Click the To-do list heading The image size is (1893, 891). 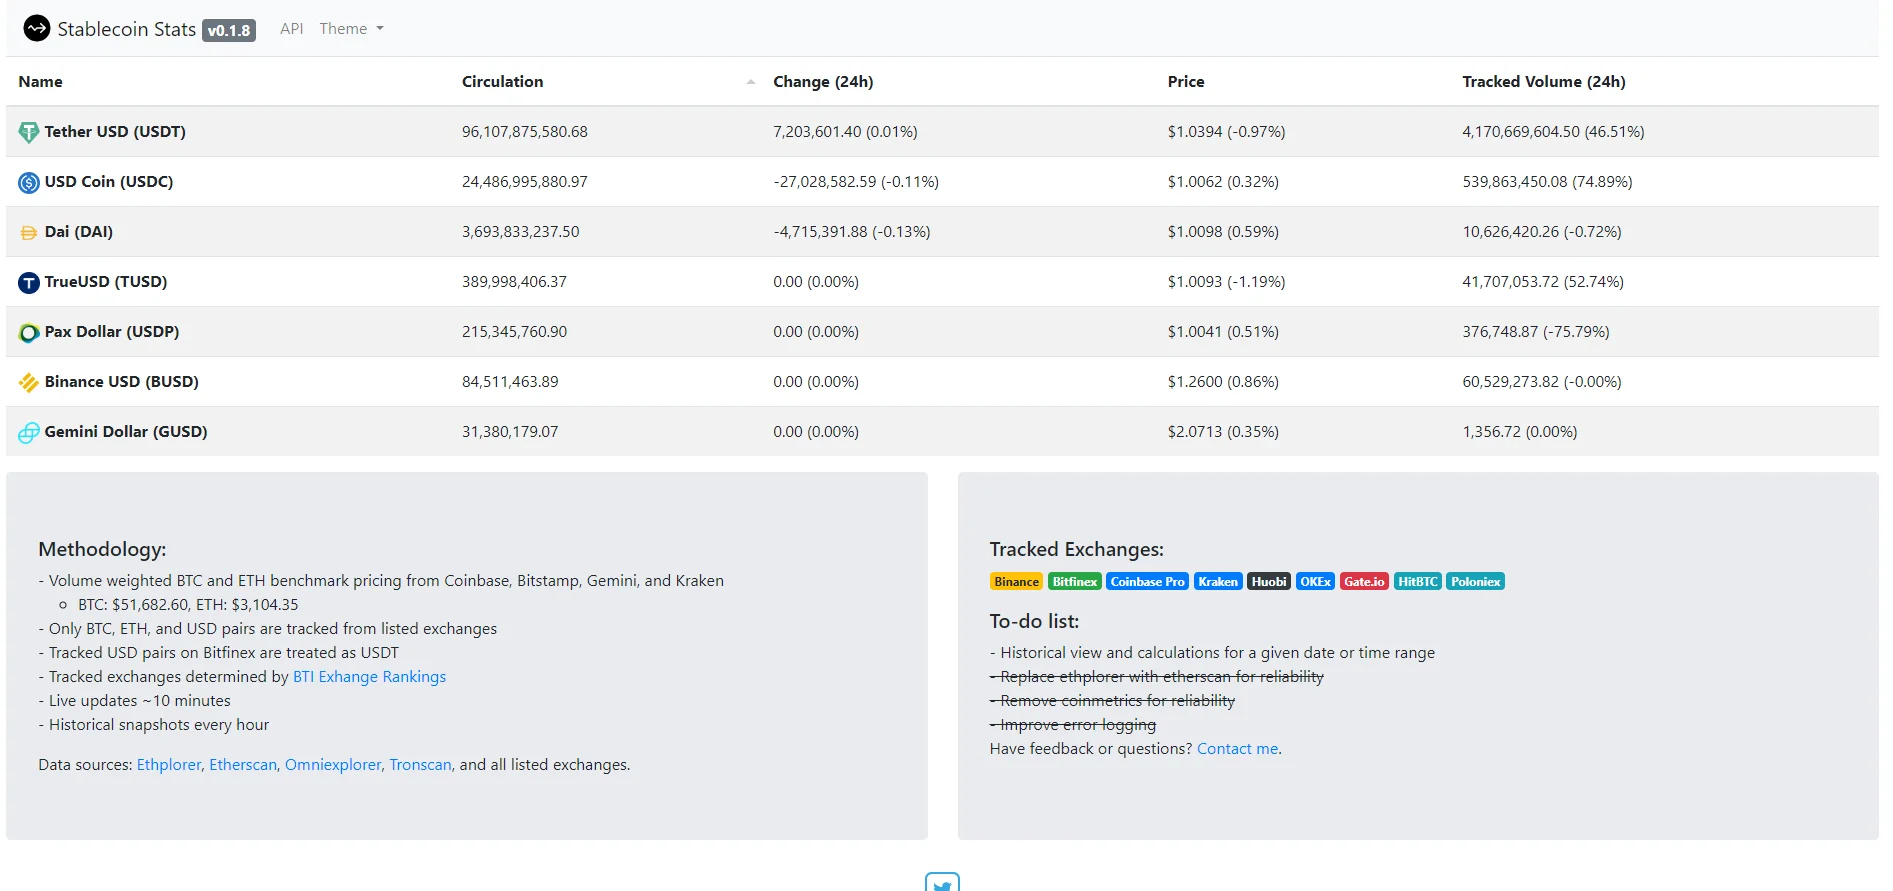pyautogui.click(x=1034, y=621)
